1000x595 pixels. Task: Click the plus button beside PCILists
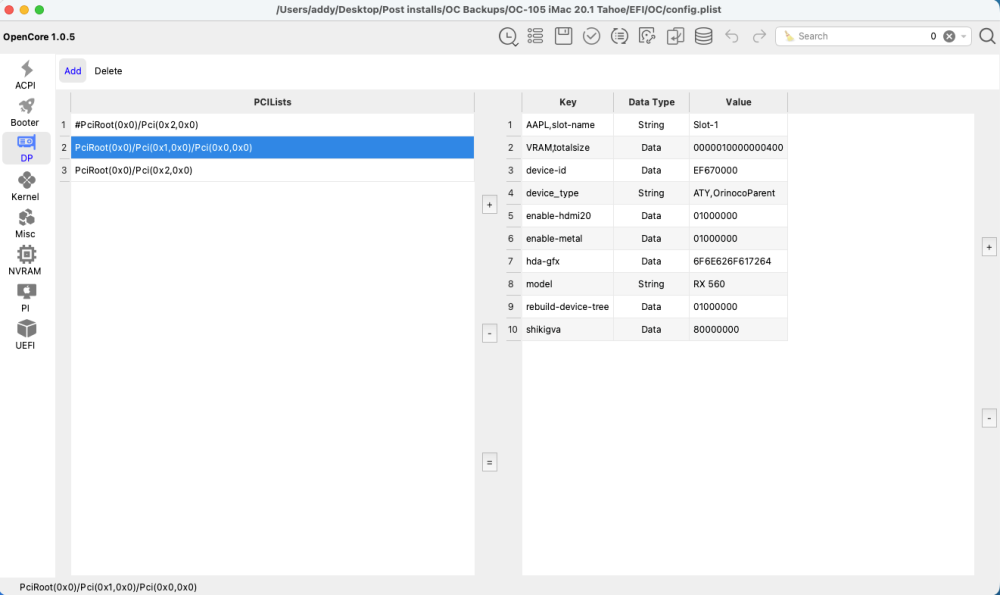coord(489,205)
